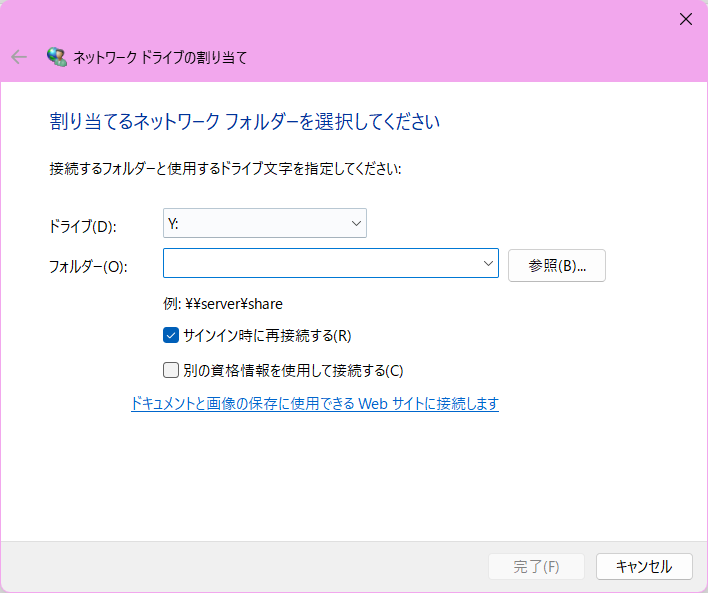Click the instruction 接続するフォルダーと使用するドライブ文字を指定してください

point(225,168)
